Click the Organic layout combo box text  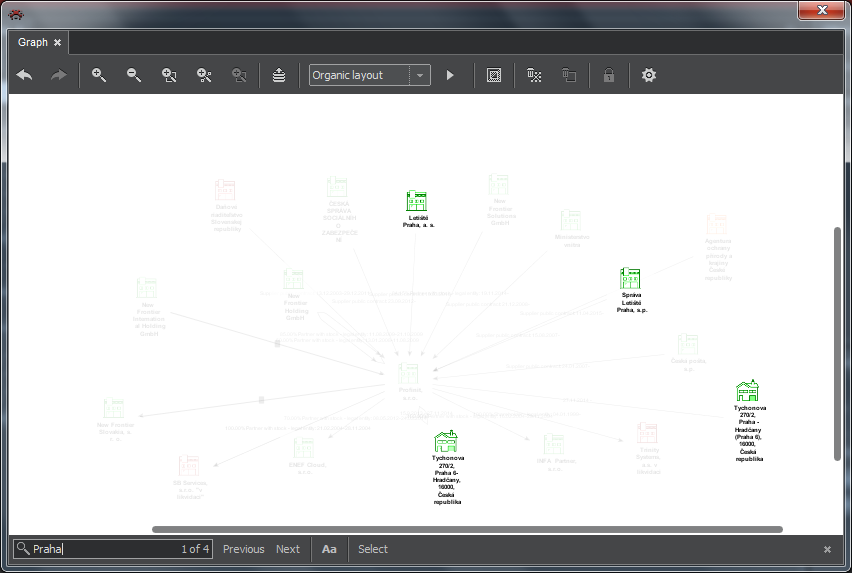tap(358, 75)
